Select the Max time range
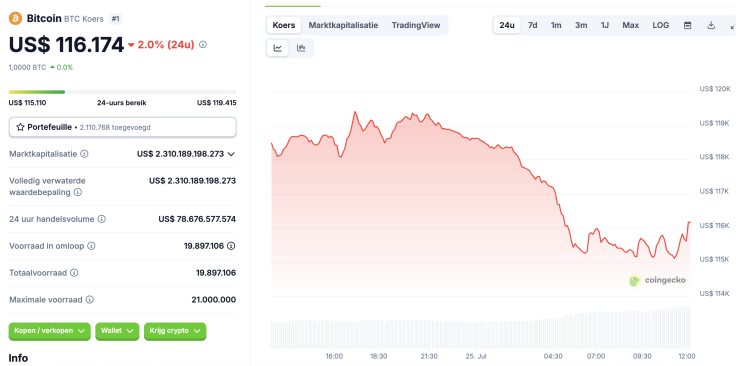The width and height of the screenshot is (750, 366). point(630,25)
